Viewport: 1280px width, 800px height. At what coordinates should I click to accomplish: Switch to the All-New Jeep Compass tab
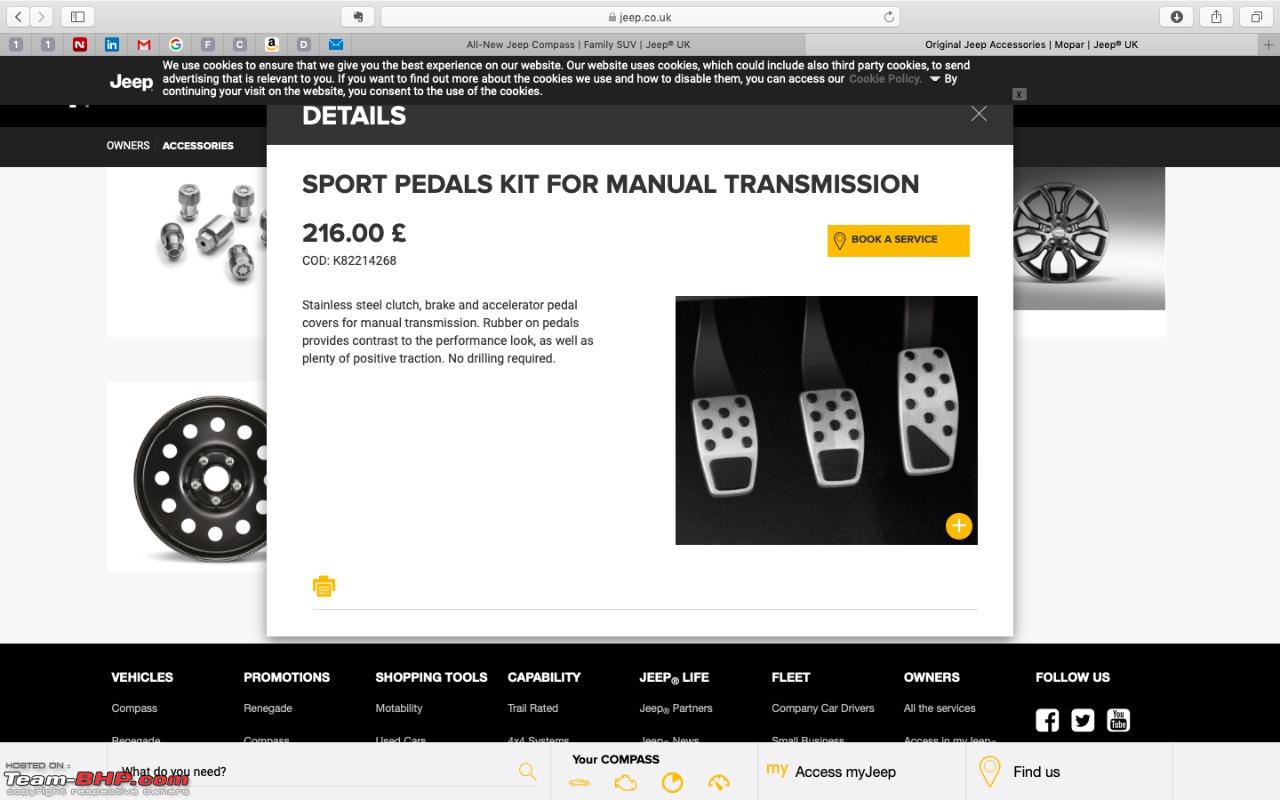pos(578,44)
